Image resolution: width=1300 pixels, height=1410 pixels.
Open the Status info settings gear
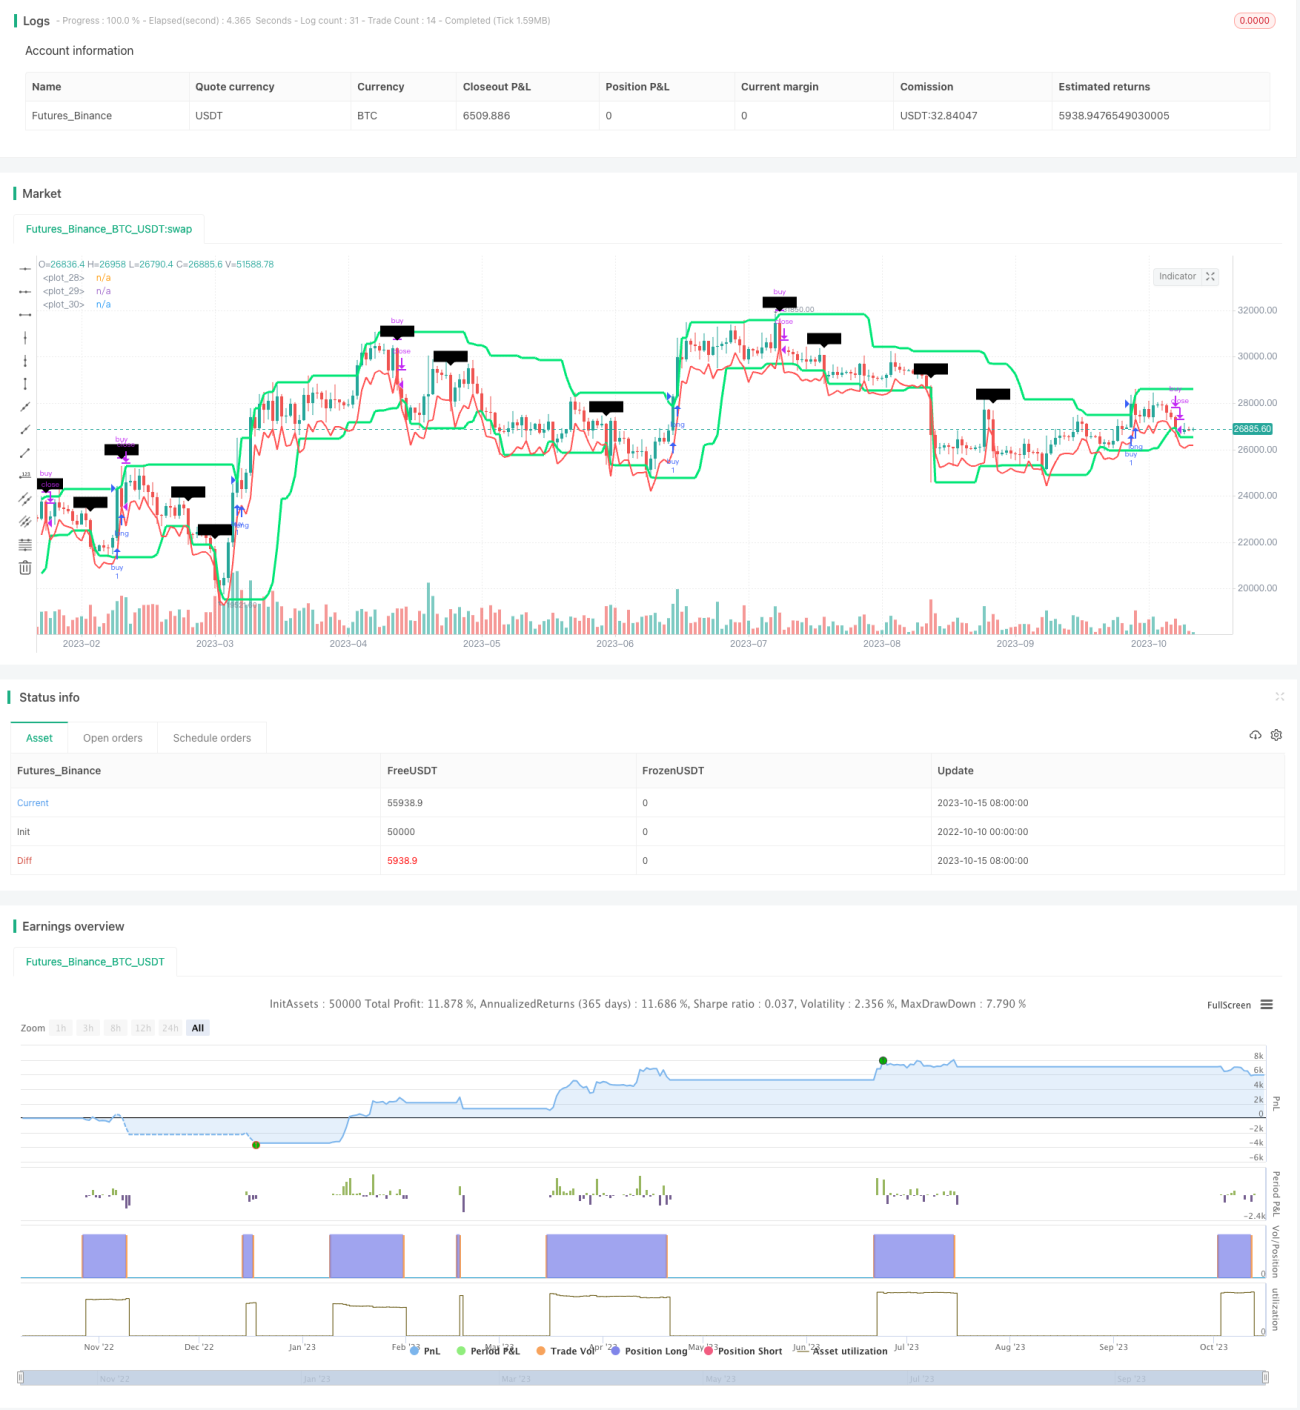(x=1276, y=735)
